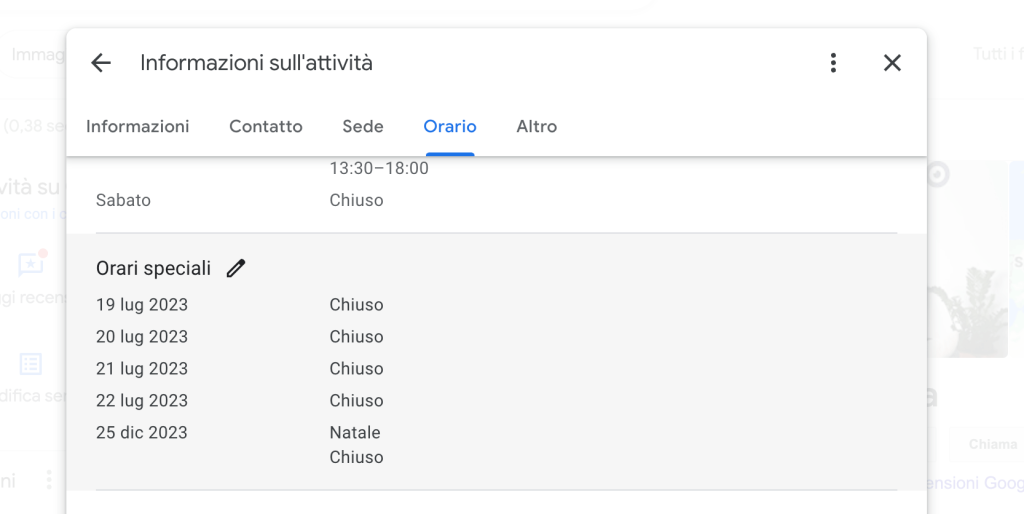1024x514 pixels.
Task: Select the 20 lug 2023 Chiuso entry
Action: (x=356, y=337)
